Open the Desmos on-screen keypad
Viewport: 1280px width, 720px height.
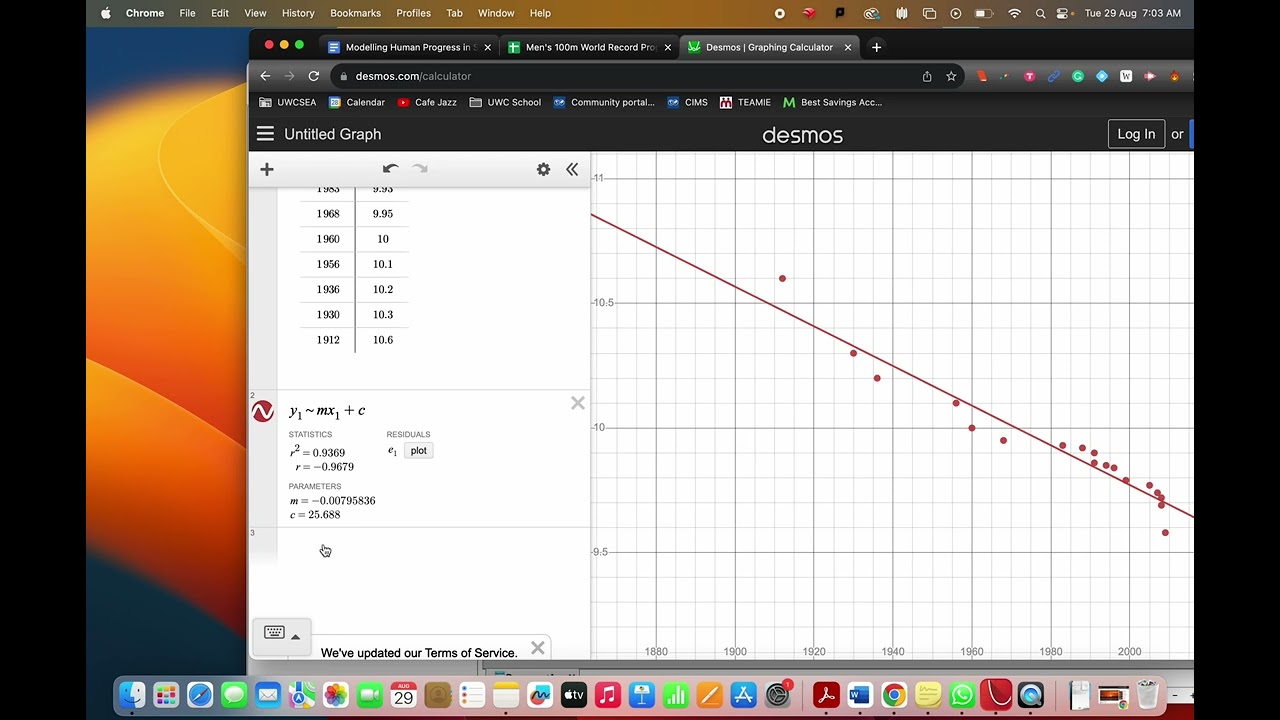[x=274, y=633]
